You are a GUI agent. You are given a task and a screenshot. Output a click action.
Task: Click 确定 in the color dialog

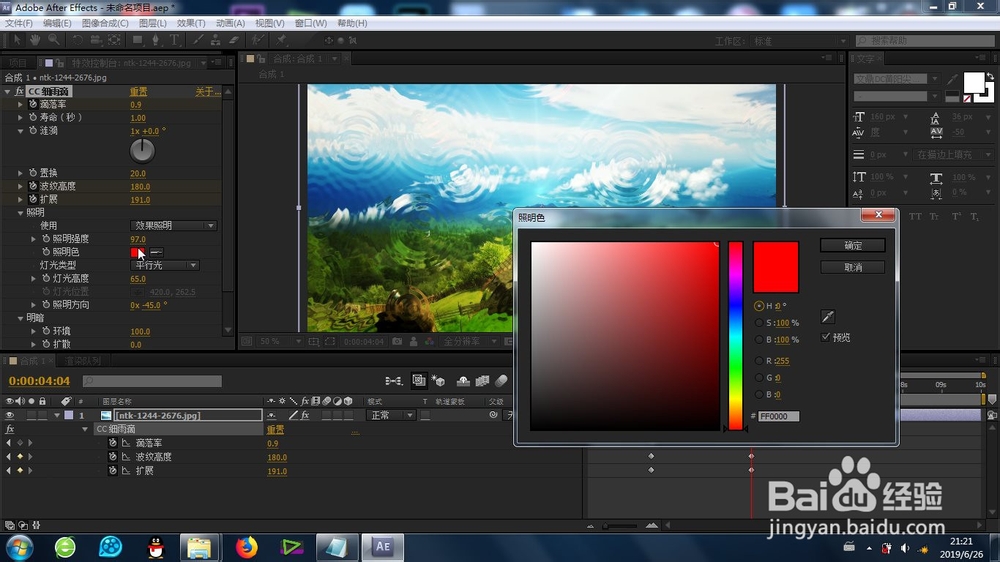coord(853,246)
